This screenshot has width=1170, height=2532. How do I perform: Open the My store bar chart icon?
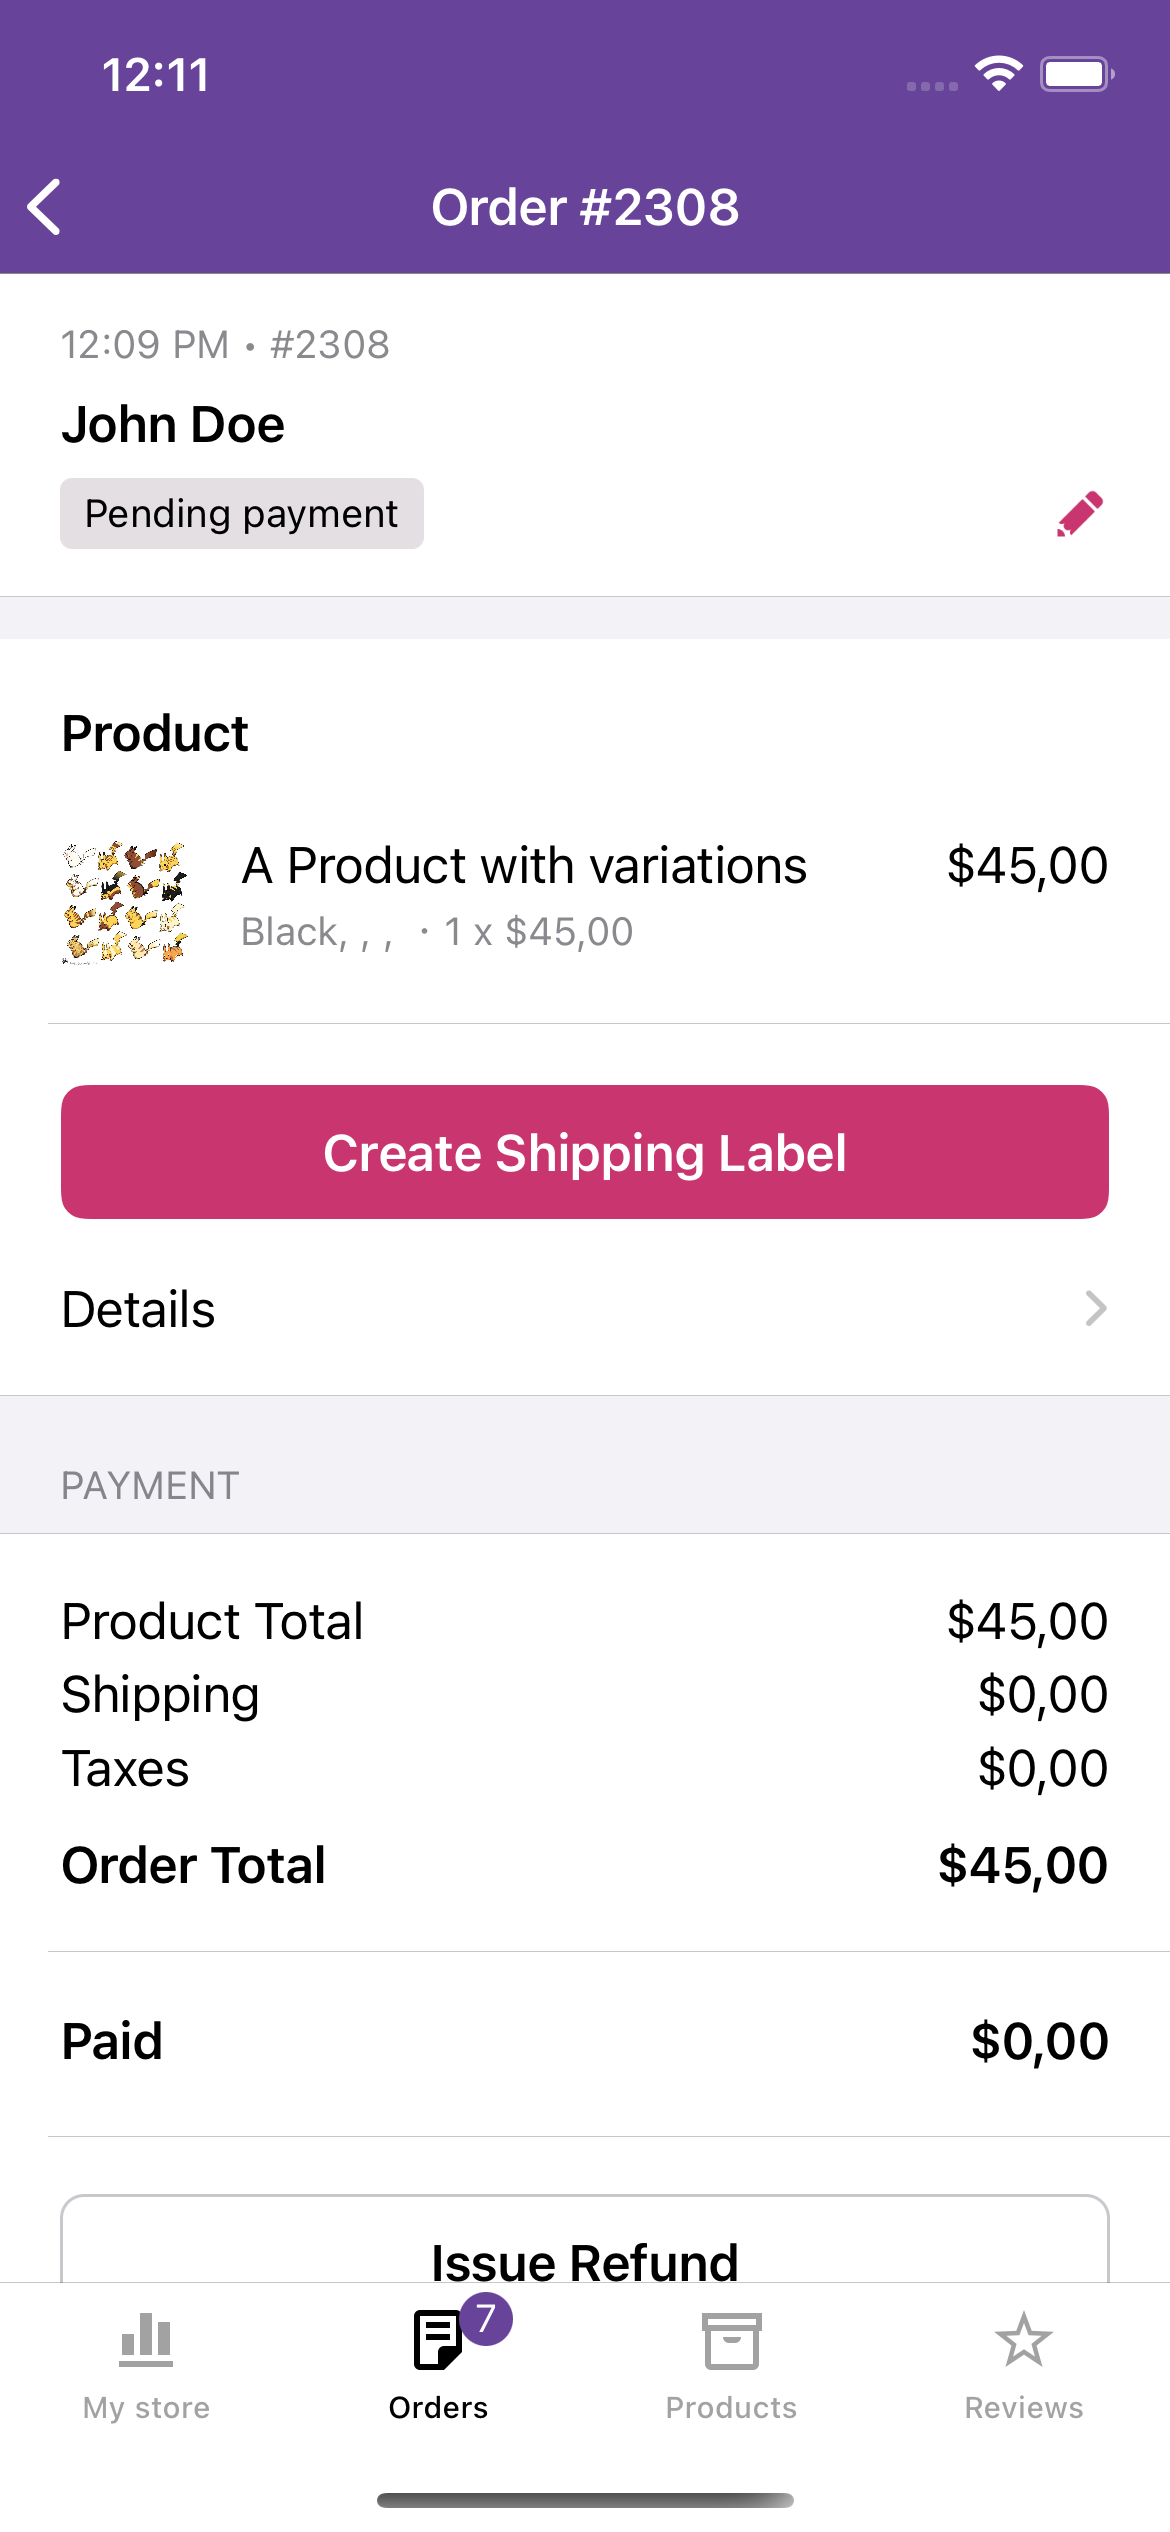click(146, 2340)
